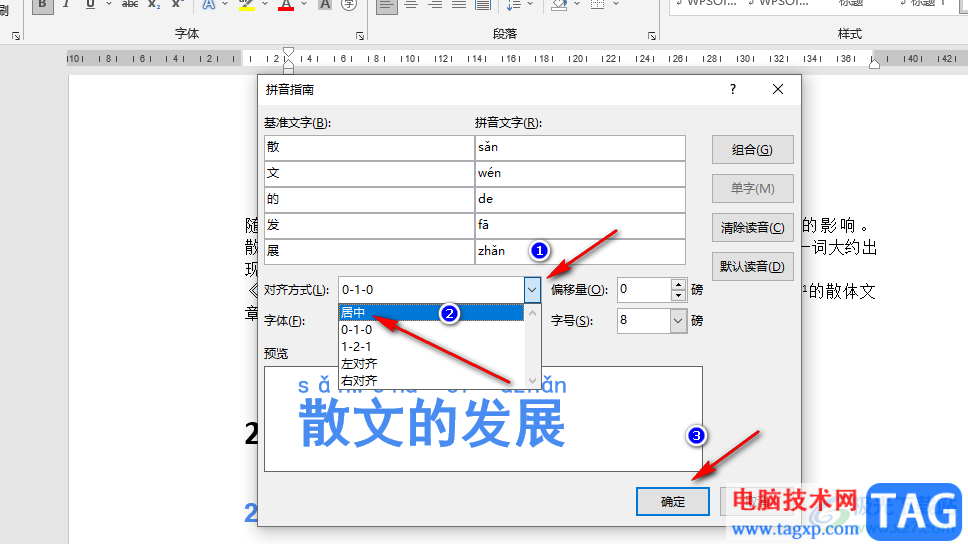Screen dimensions: 968x544
Task: Click the enclosed character icon
Action: tap(349, 5)
